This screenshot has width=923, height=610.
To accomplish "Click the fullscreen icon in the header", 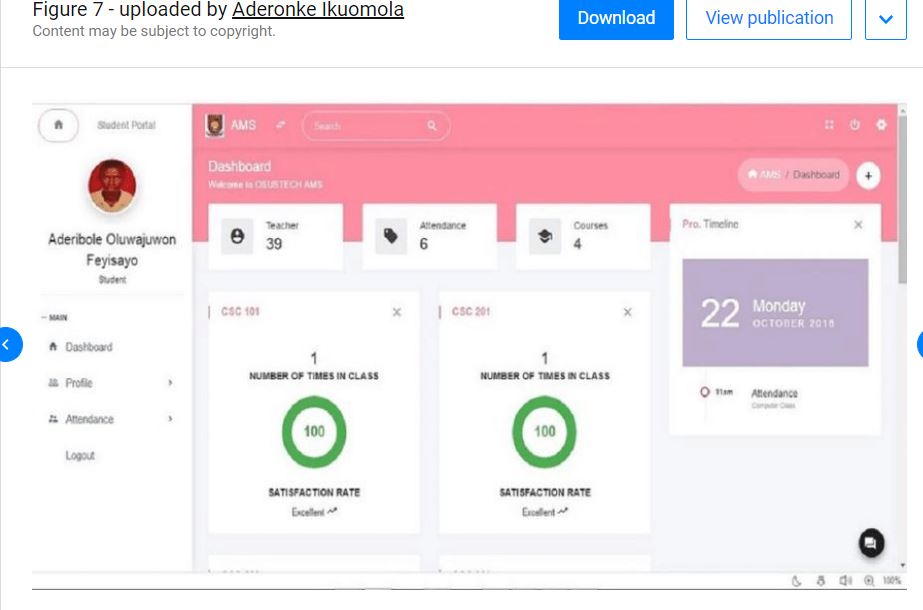I will coord(829,125).
